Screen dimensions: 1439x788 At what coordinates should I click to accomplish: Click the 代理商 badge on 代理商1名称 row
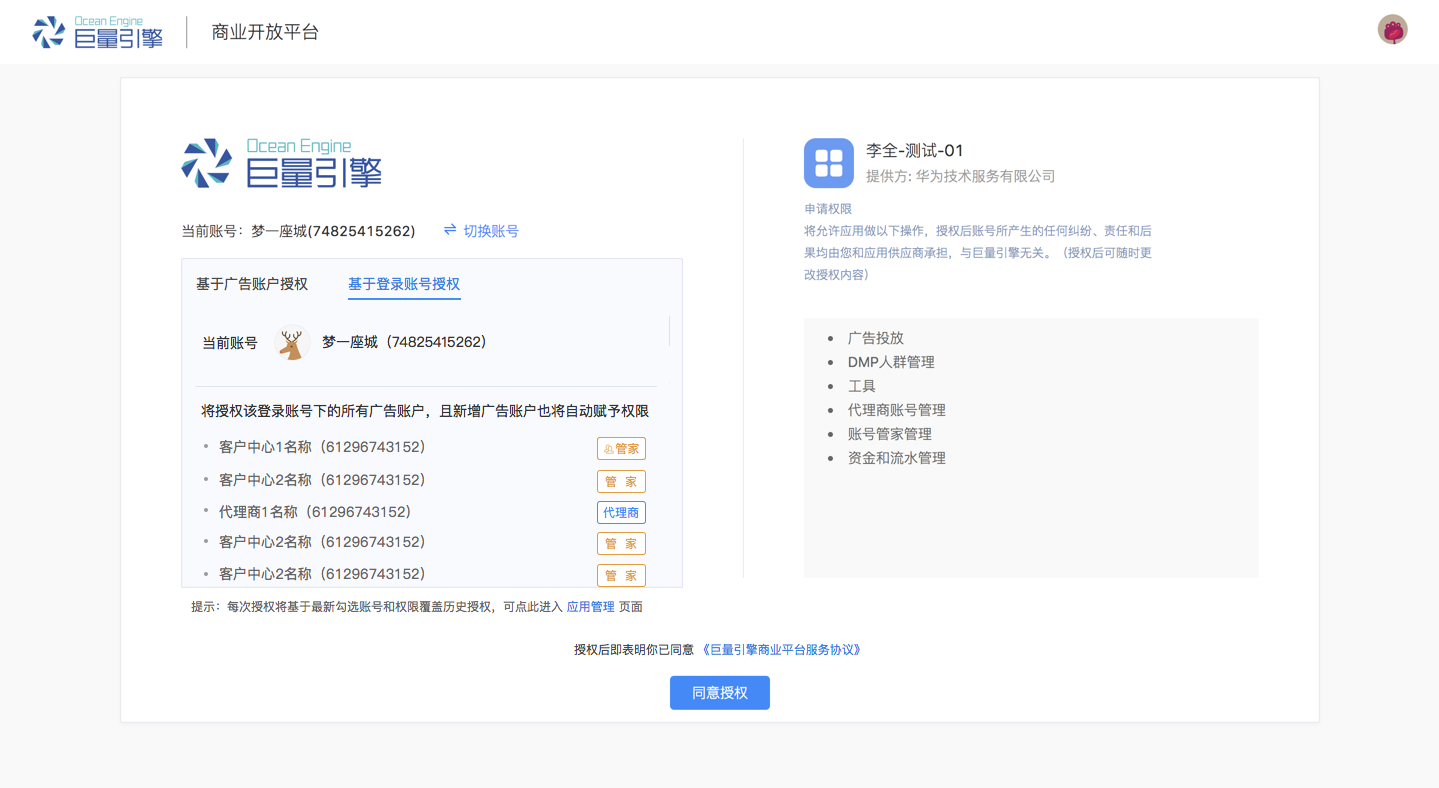(621, 513)
